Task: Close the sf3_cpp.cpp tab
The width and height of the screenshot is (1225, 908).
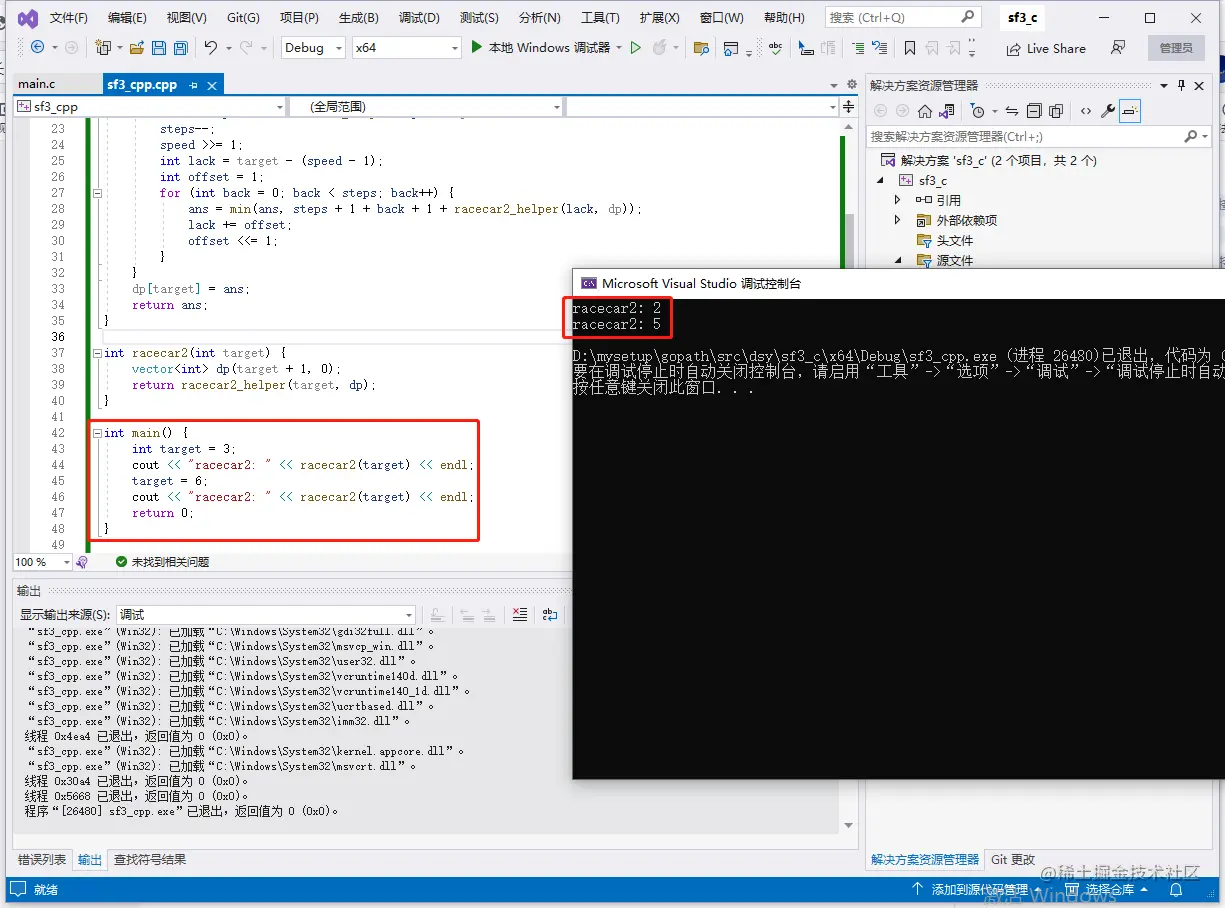Action: [210, 85]
